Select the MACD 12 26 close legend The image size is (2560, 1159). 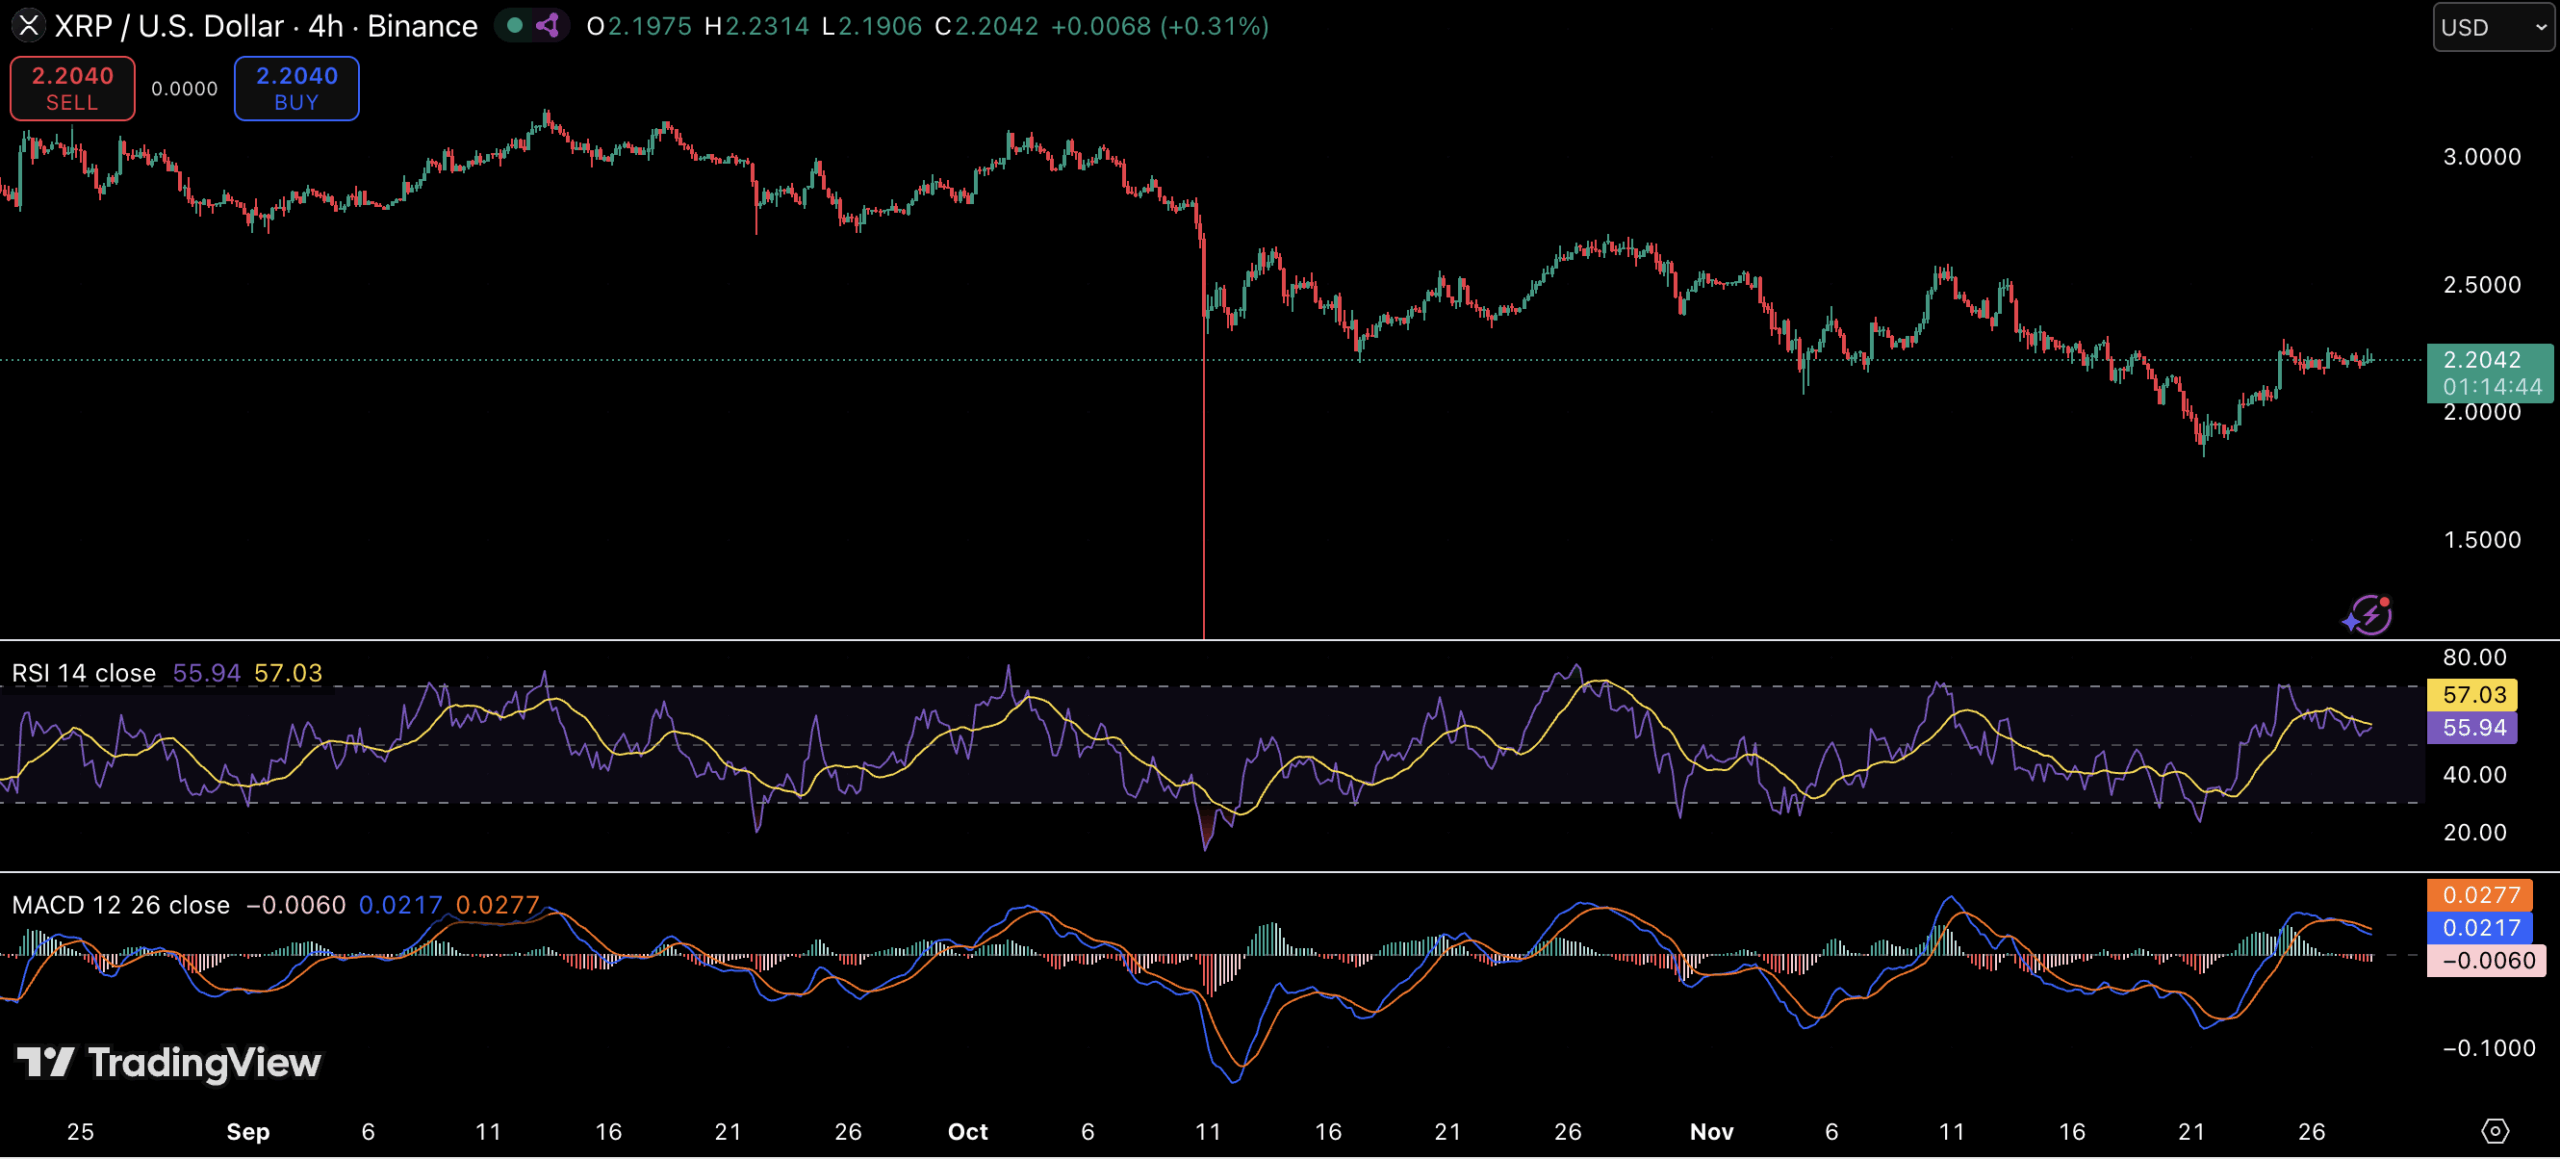(x=121, y=905)
